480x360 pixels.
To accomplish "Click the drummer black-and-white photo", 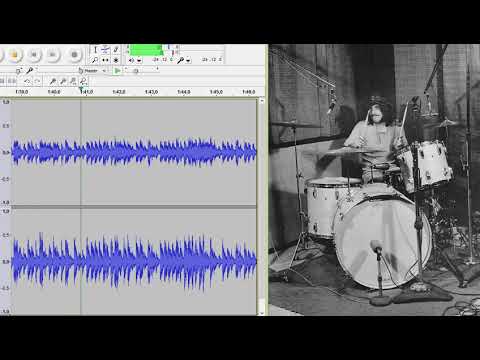I will point(374,180).
